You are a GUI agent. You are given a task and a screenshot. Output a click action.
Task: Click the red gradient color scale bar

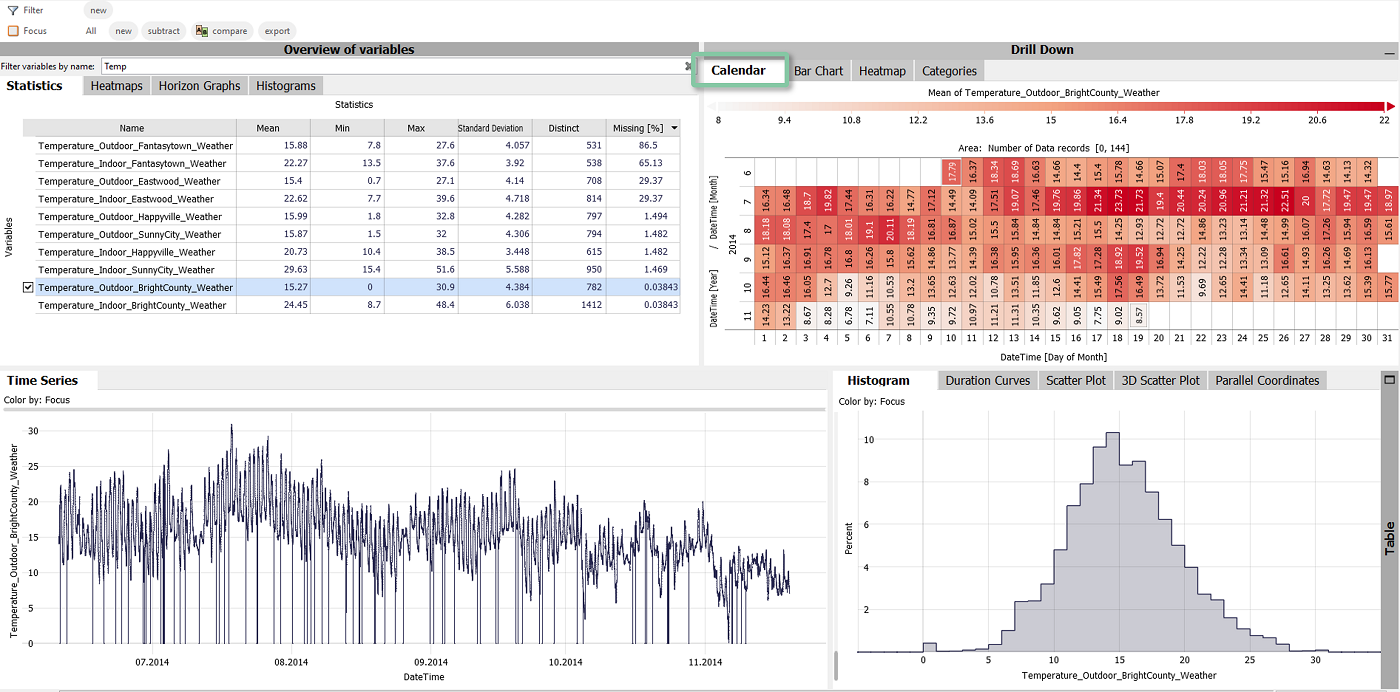1050,106
